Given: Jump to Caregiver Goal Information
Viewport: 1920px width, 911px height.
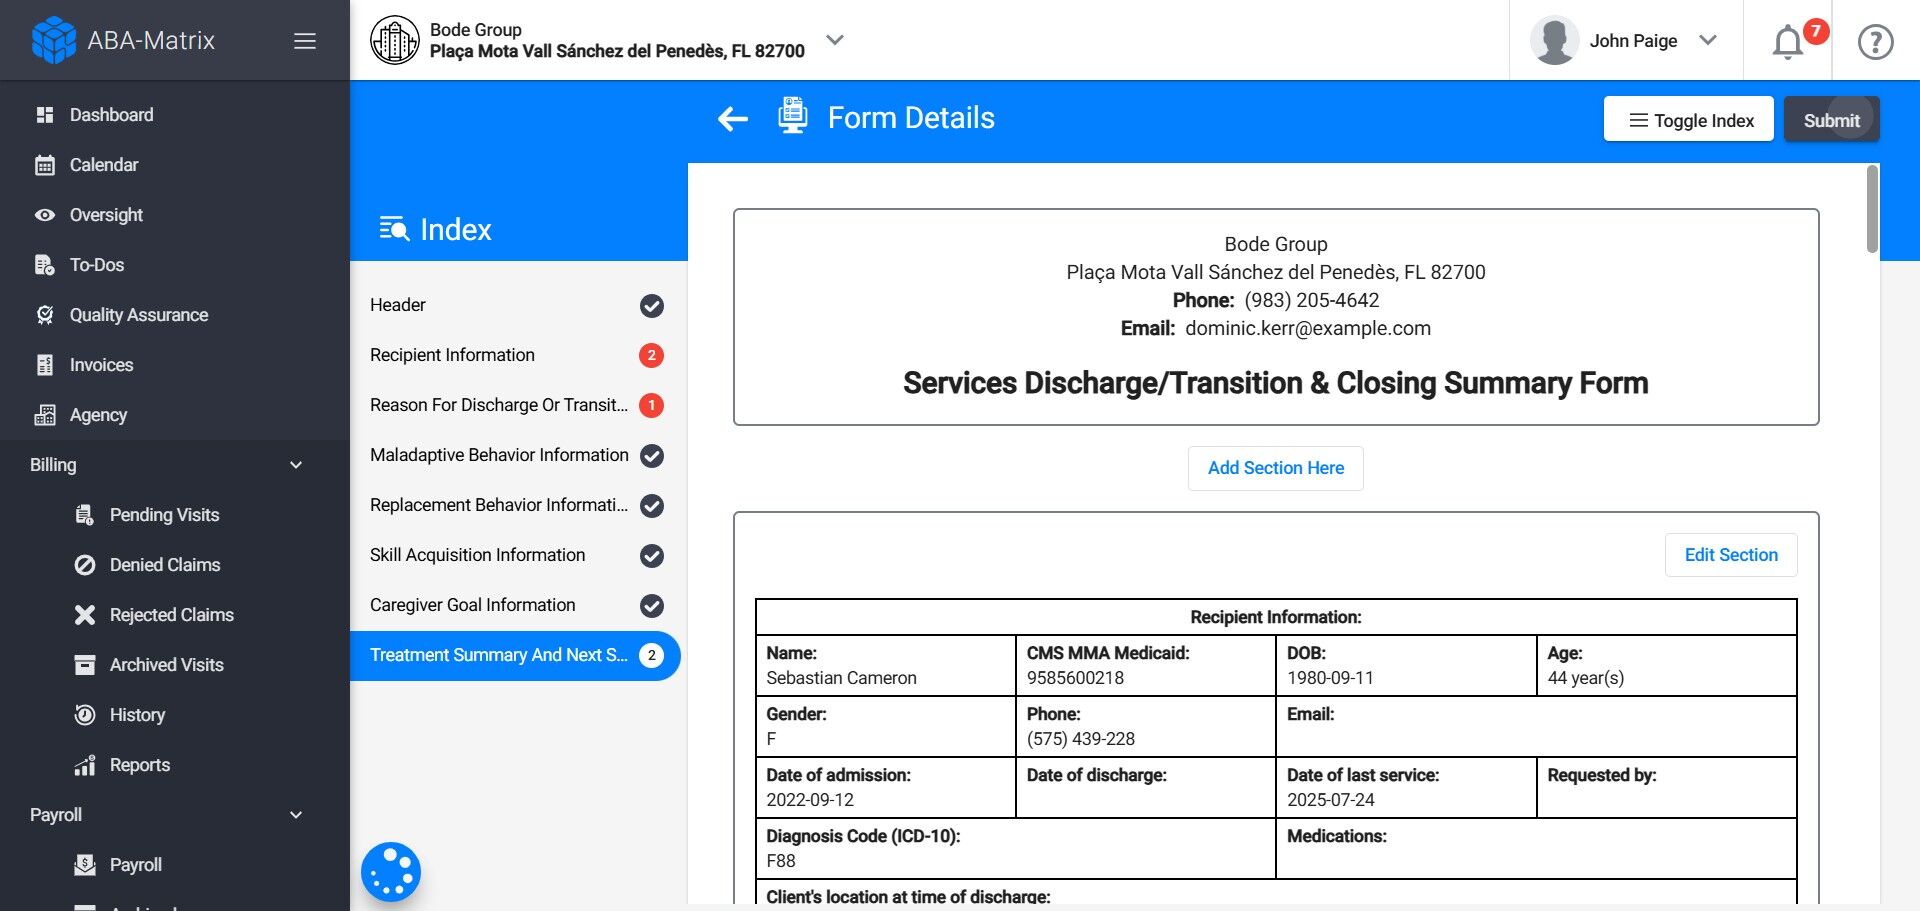Looking at the screenshot, I should click(516, 605).
